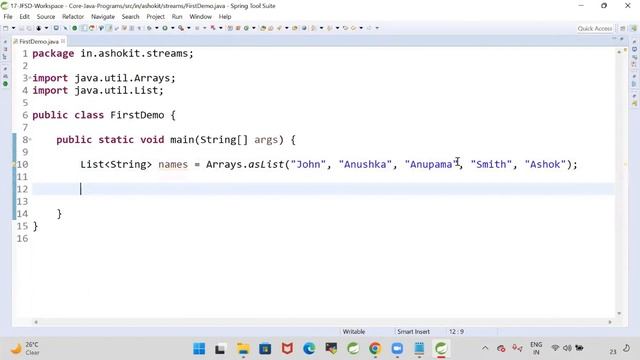Image resolution: width=640 pixels, height=360 pixels.
Task: Open the Run menu
Action: click(x=177, y=17)
